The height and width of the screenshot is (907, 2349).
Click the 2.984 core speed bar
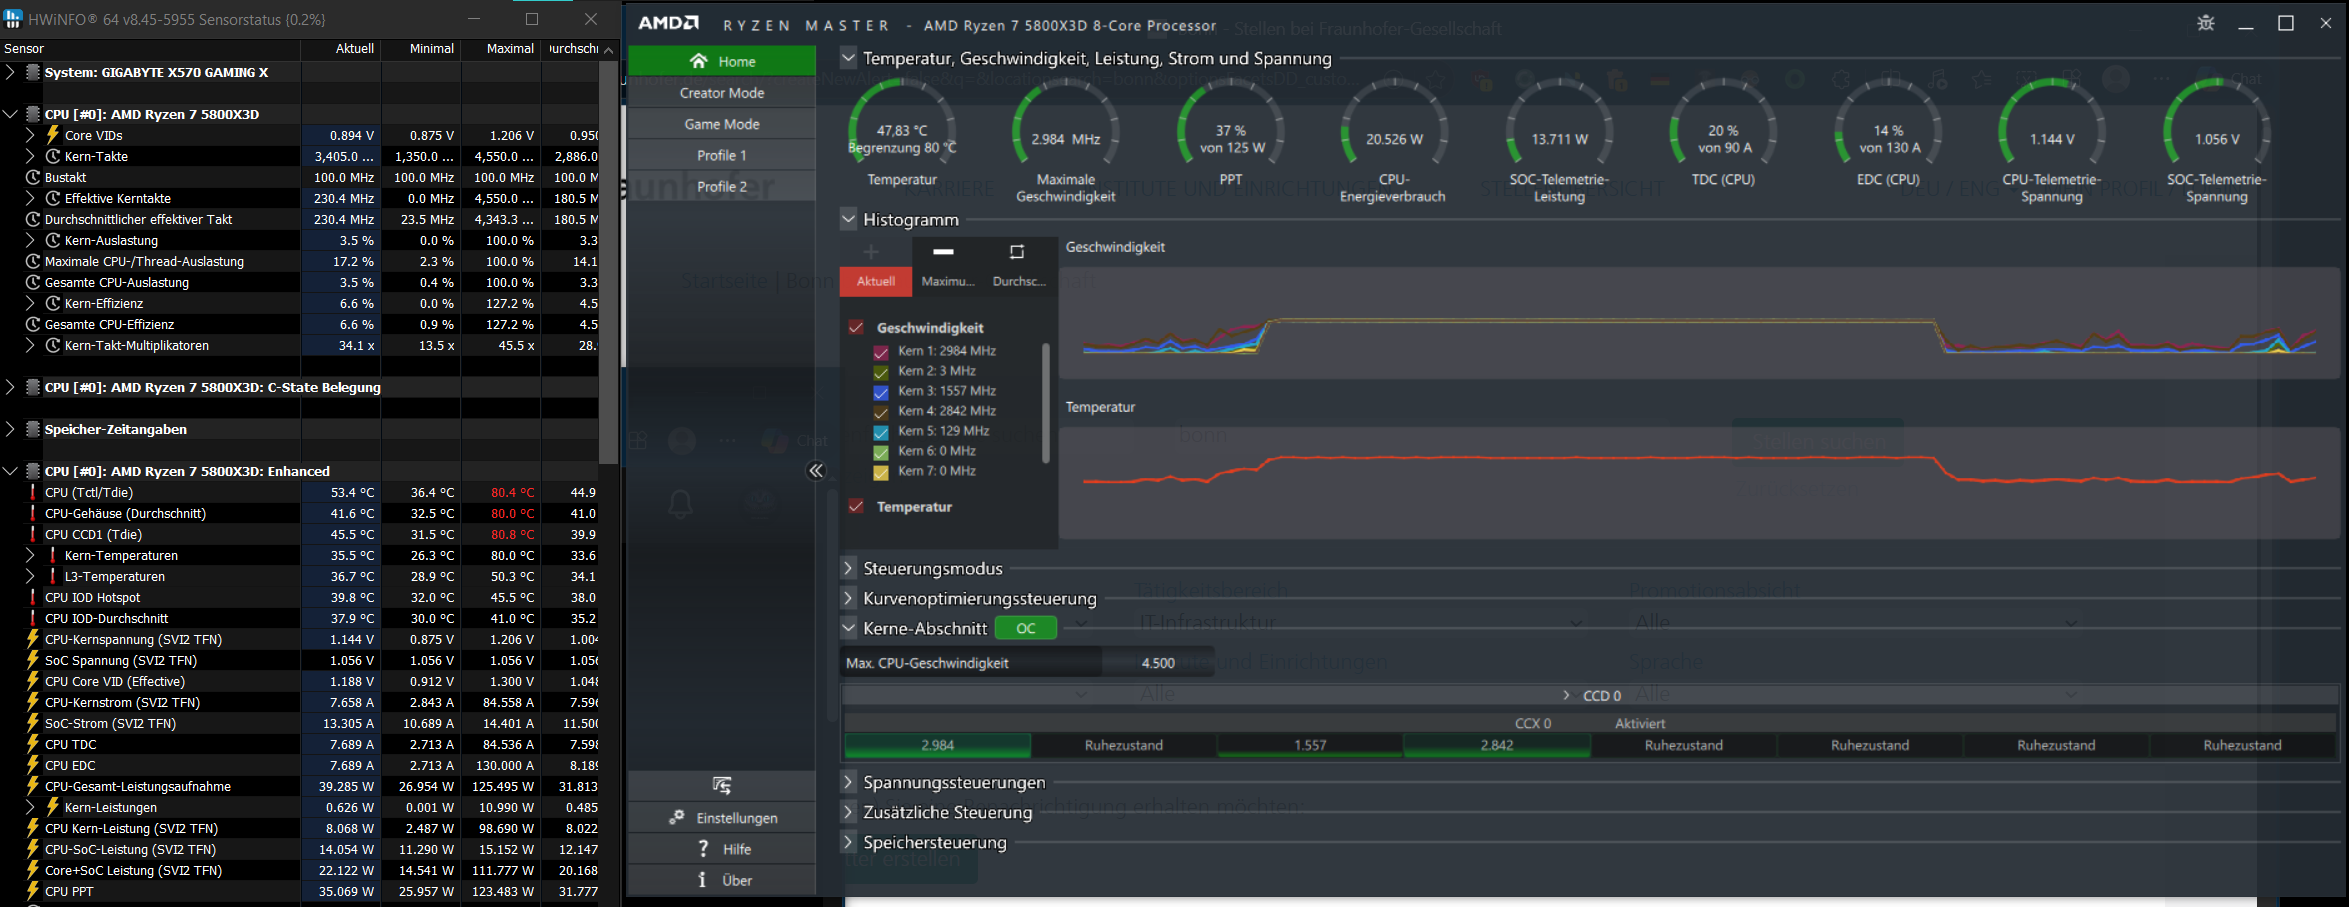coord(937,745)
